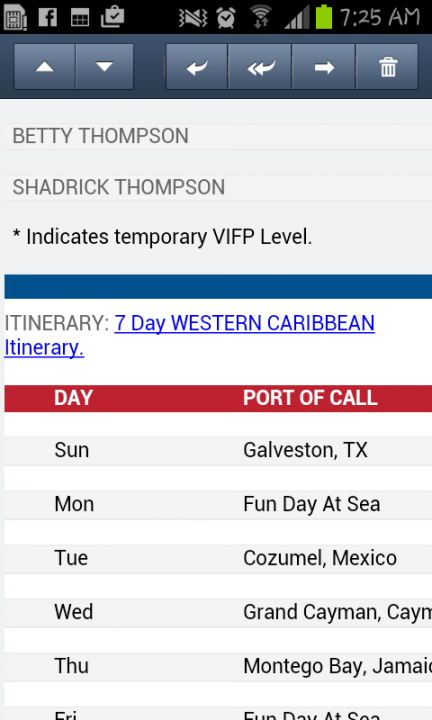Go to previous email with up arrow

(x=45, y=67)
